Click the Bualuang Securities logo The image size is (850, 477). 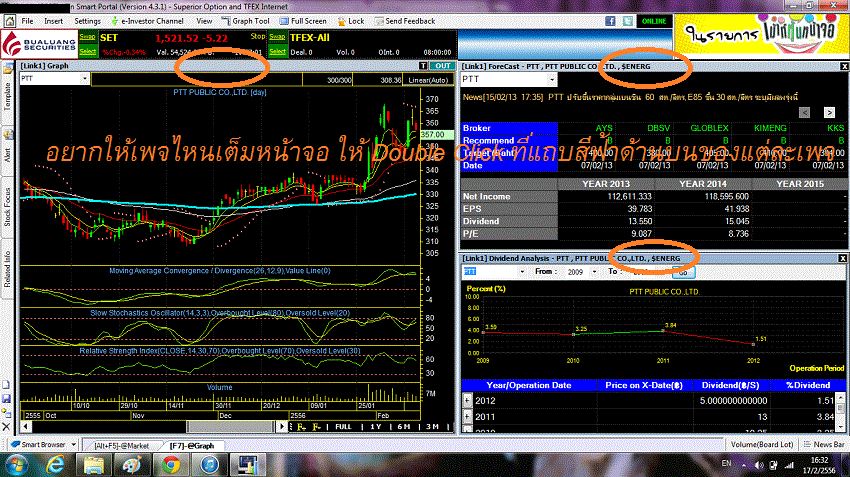click(x=39, y=44)
